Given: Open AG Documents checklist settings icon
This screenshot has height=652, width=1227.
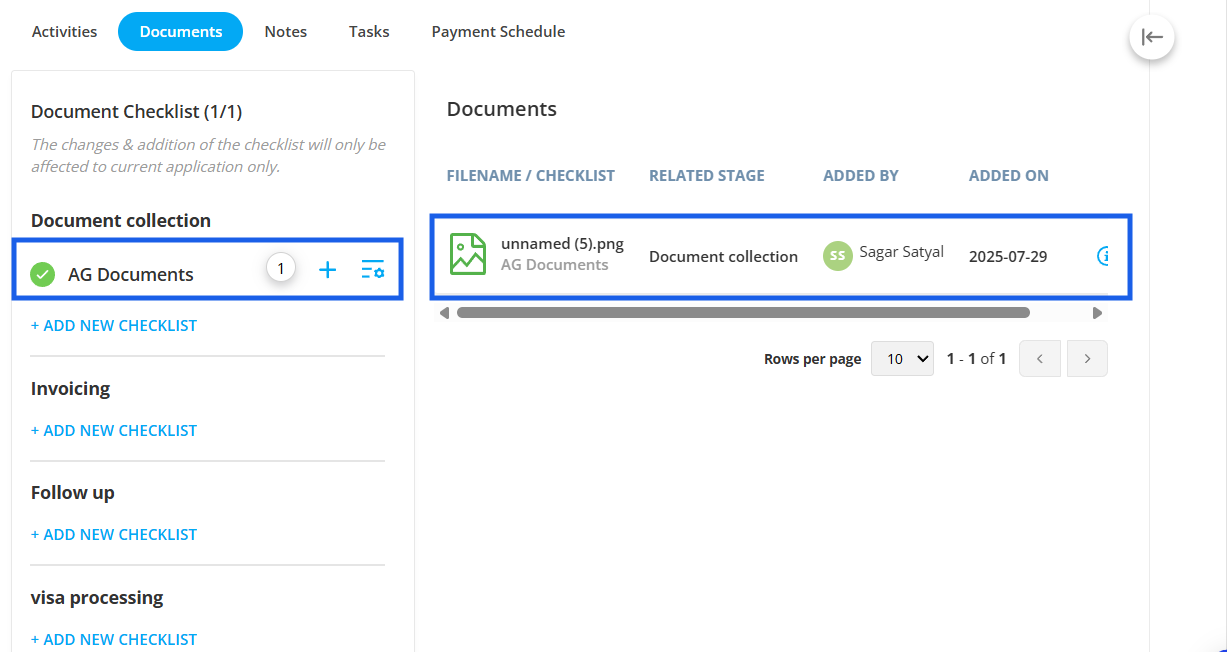Looking at the screenshot, I should pos(373,269).
